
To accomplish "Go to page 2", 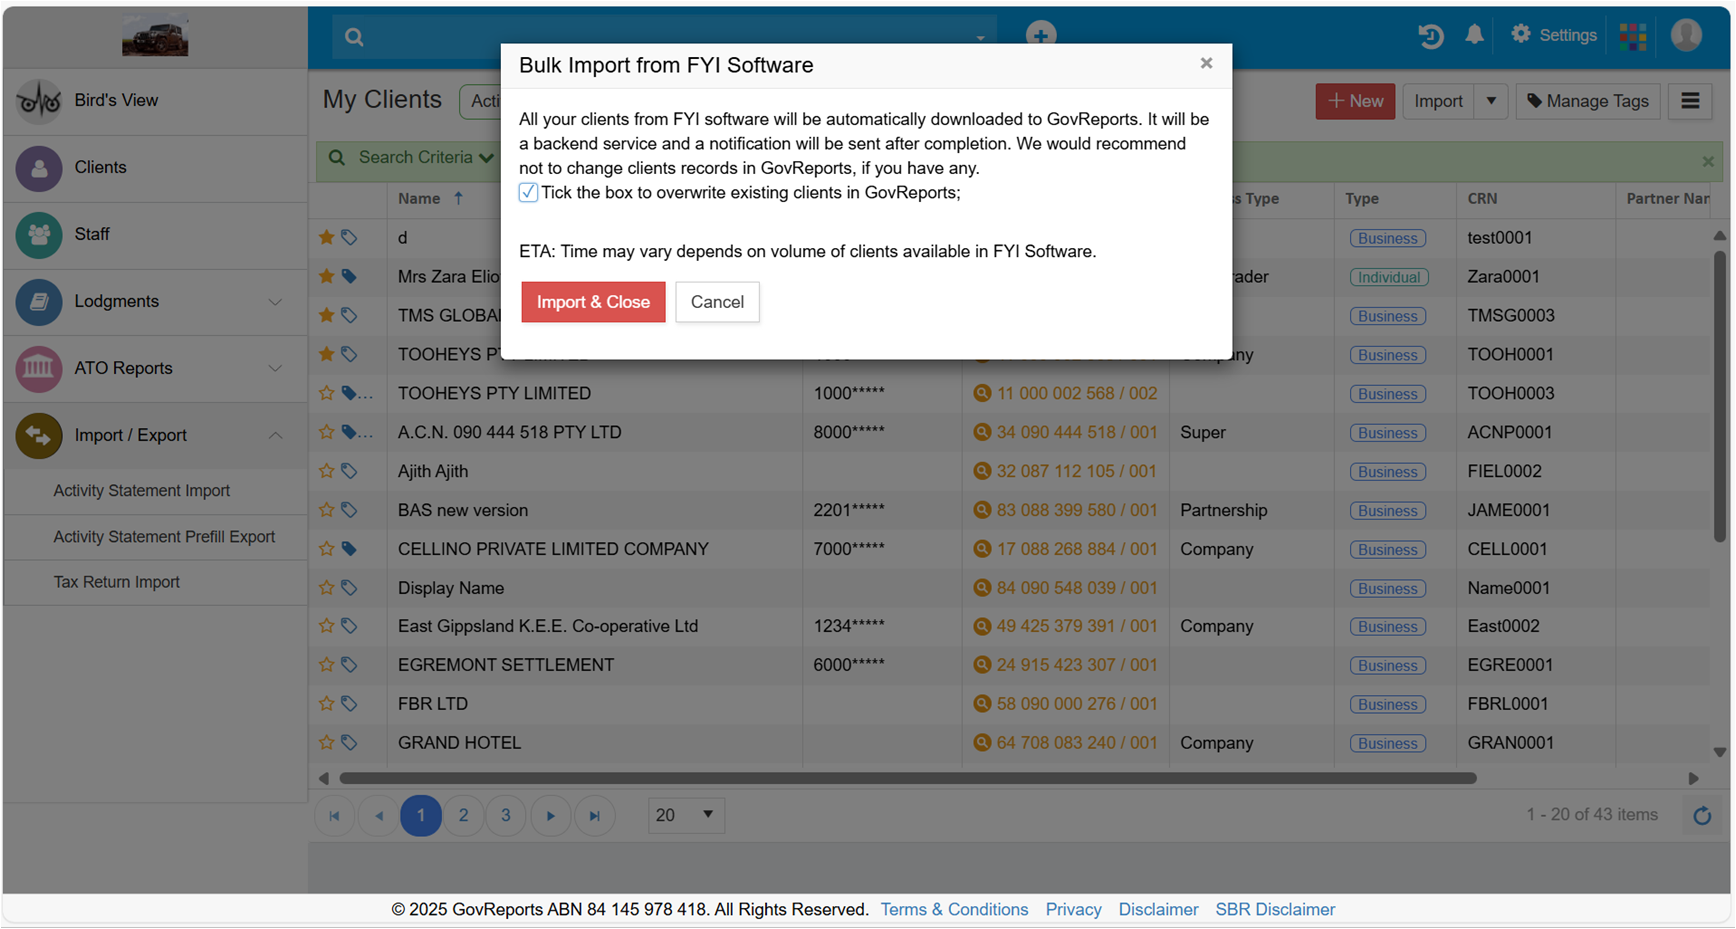I will click(x=463, y=816).
